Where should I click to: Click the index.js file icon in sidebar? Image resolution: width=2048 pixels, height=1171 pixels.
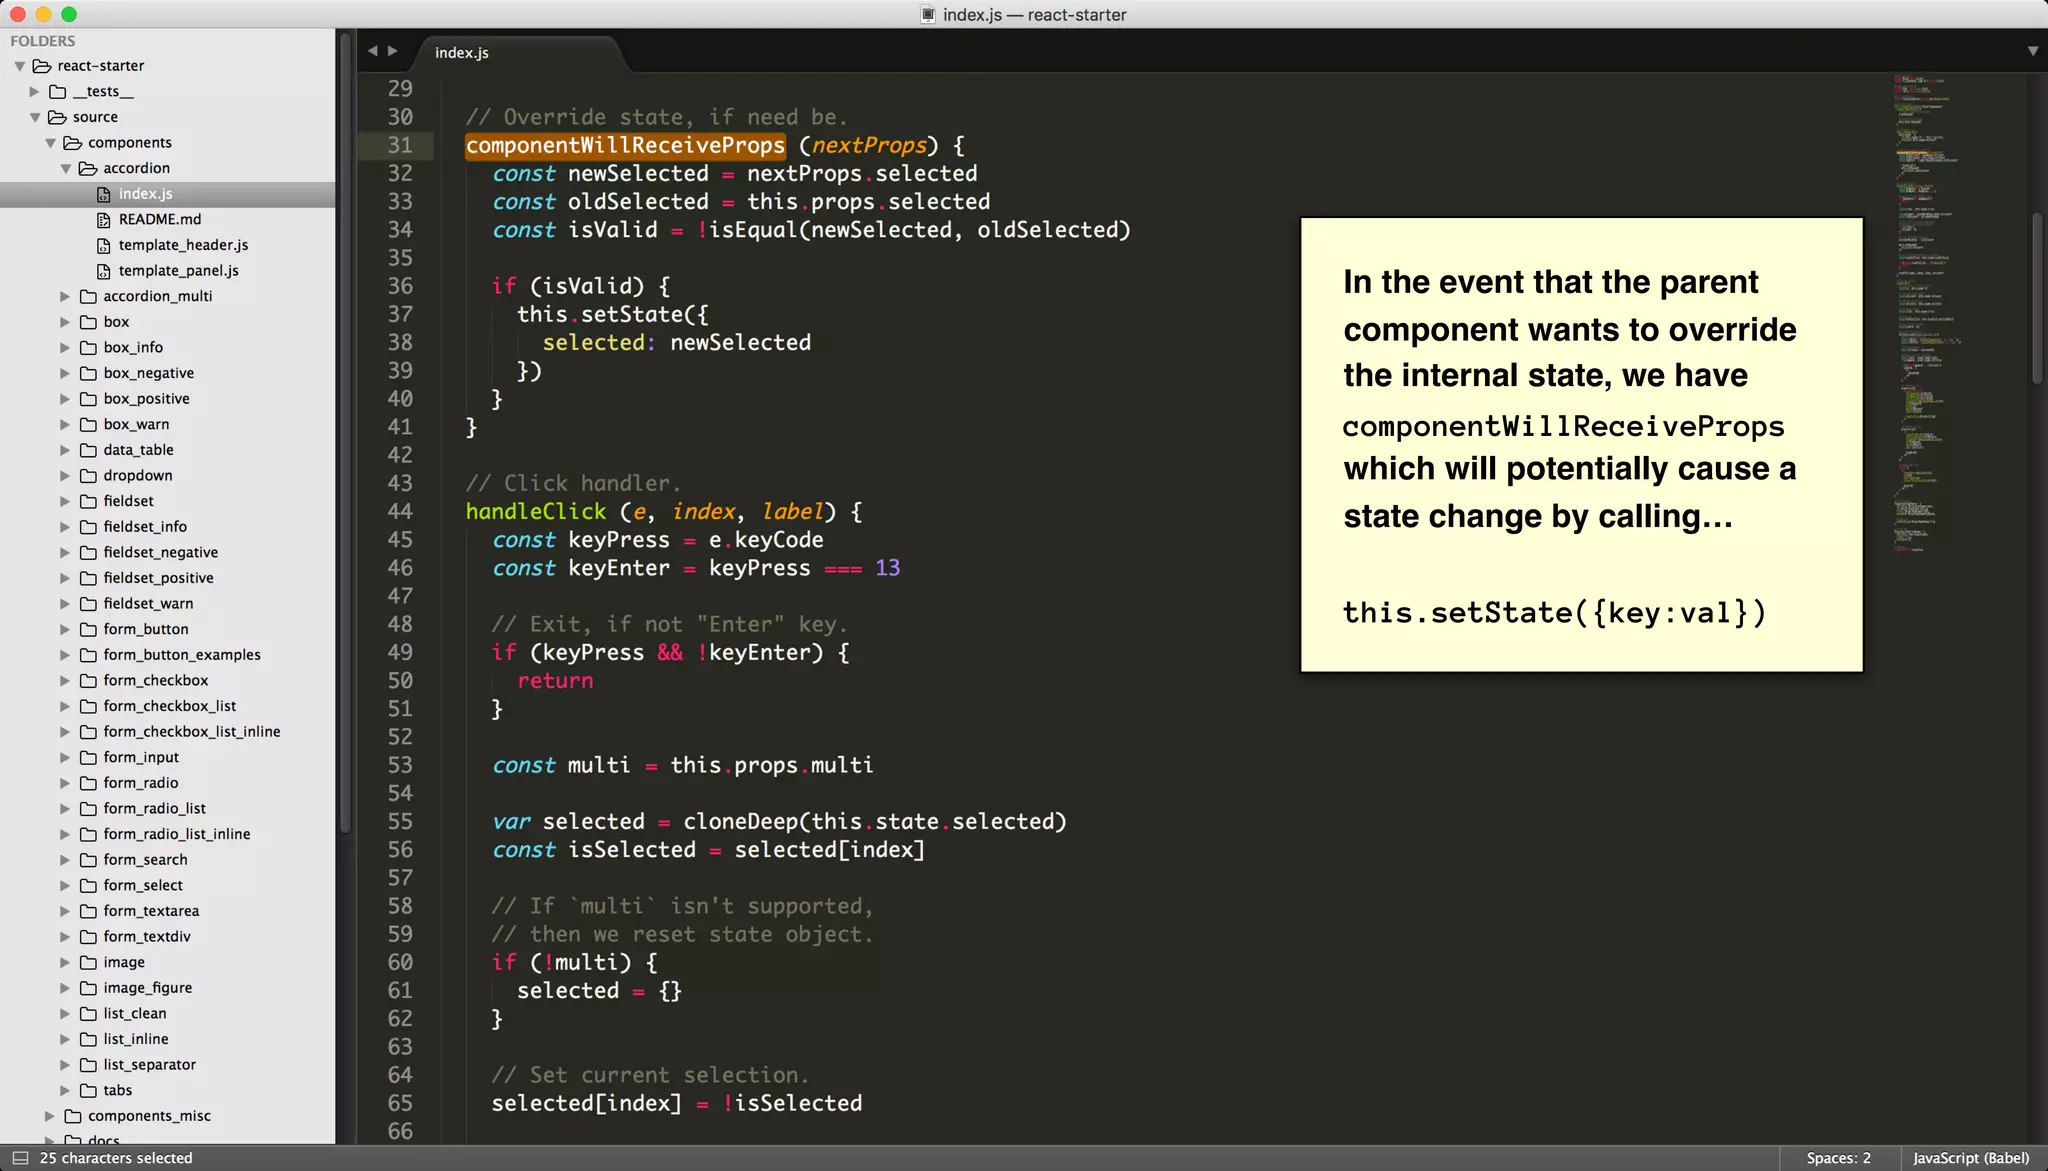103,194
